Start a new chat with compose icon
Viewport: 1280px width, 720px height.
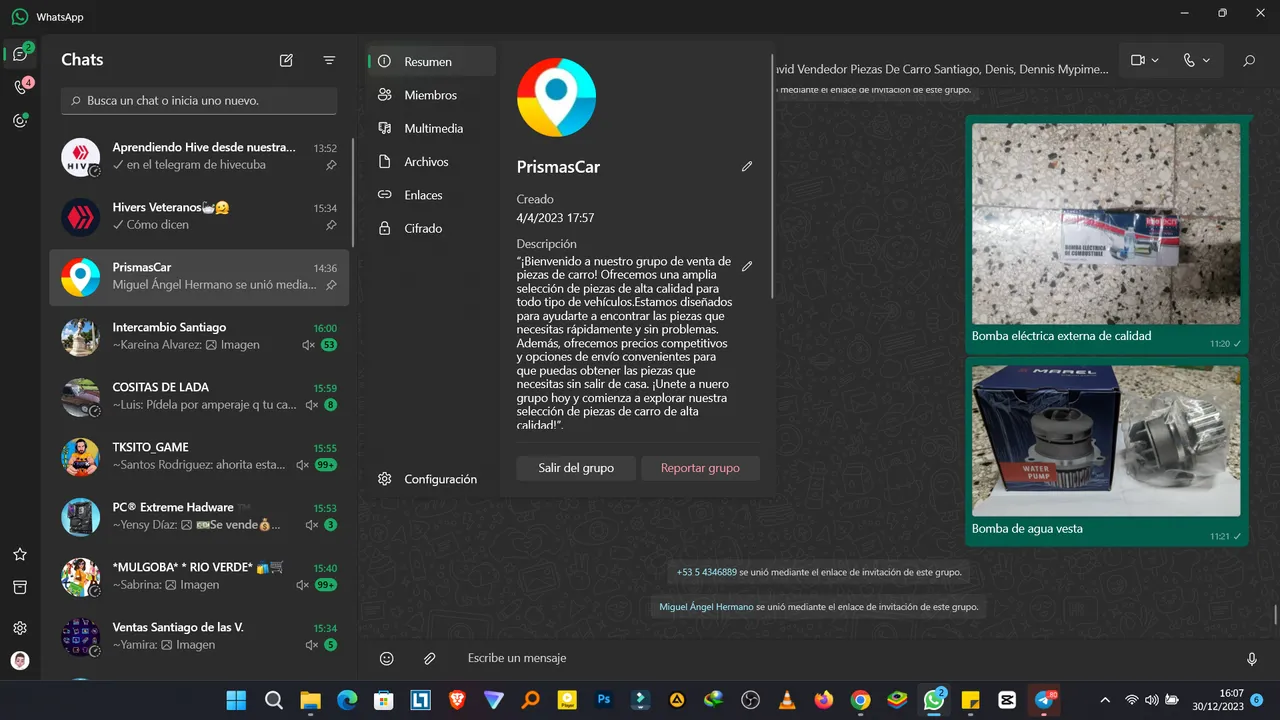(286, 60)
